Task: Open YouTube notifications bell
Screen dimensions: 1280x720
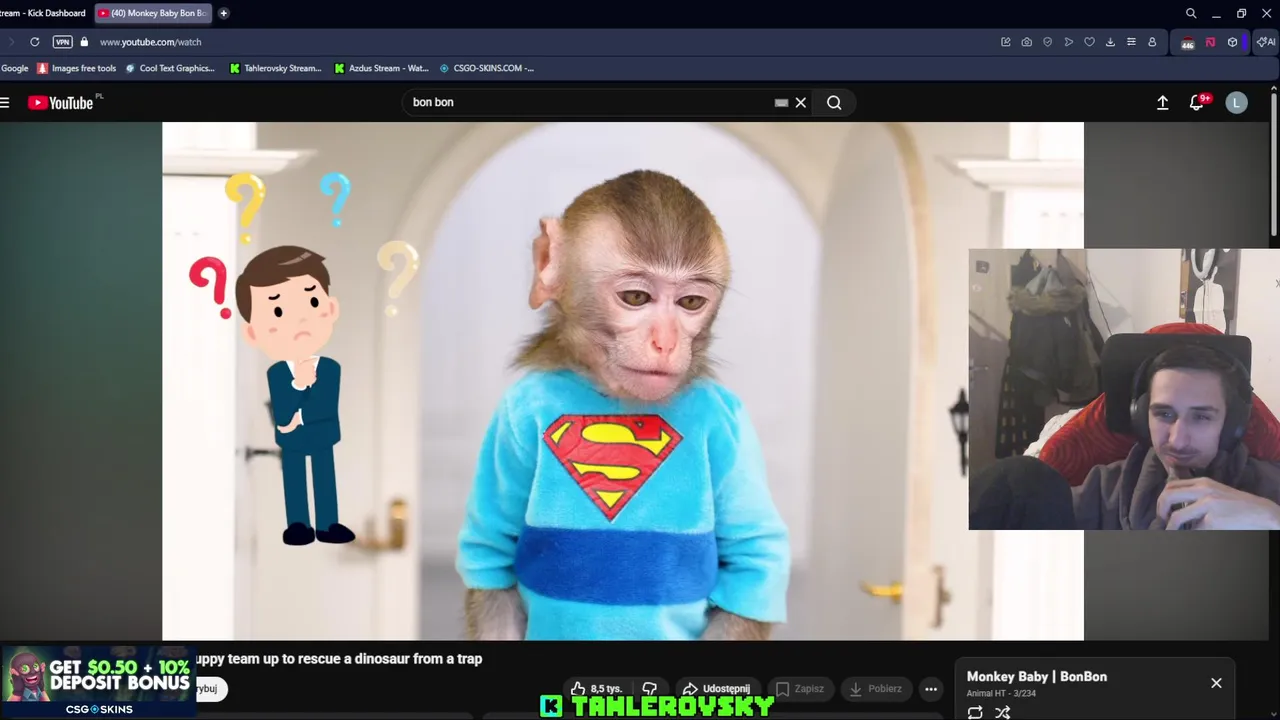Action: 1197,102
